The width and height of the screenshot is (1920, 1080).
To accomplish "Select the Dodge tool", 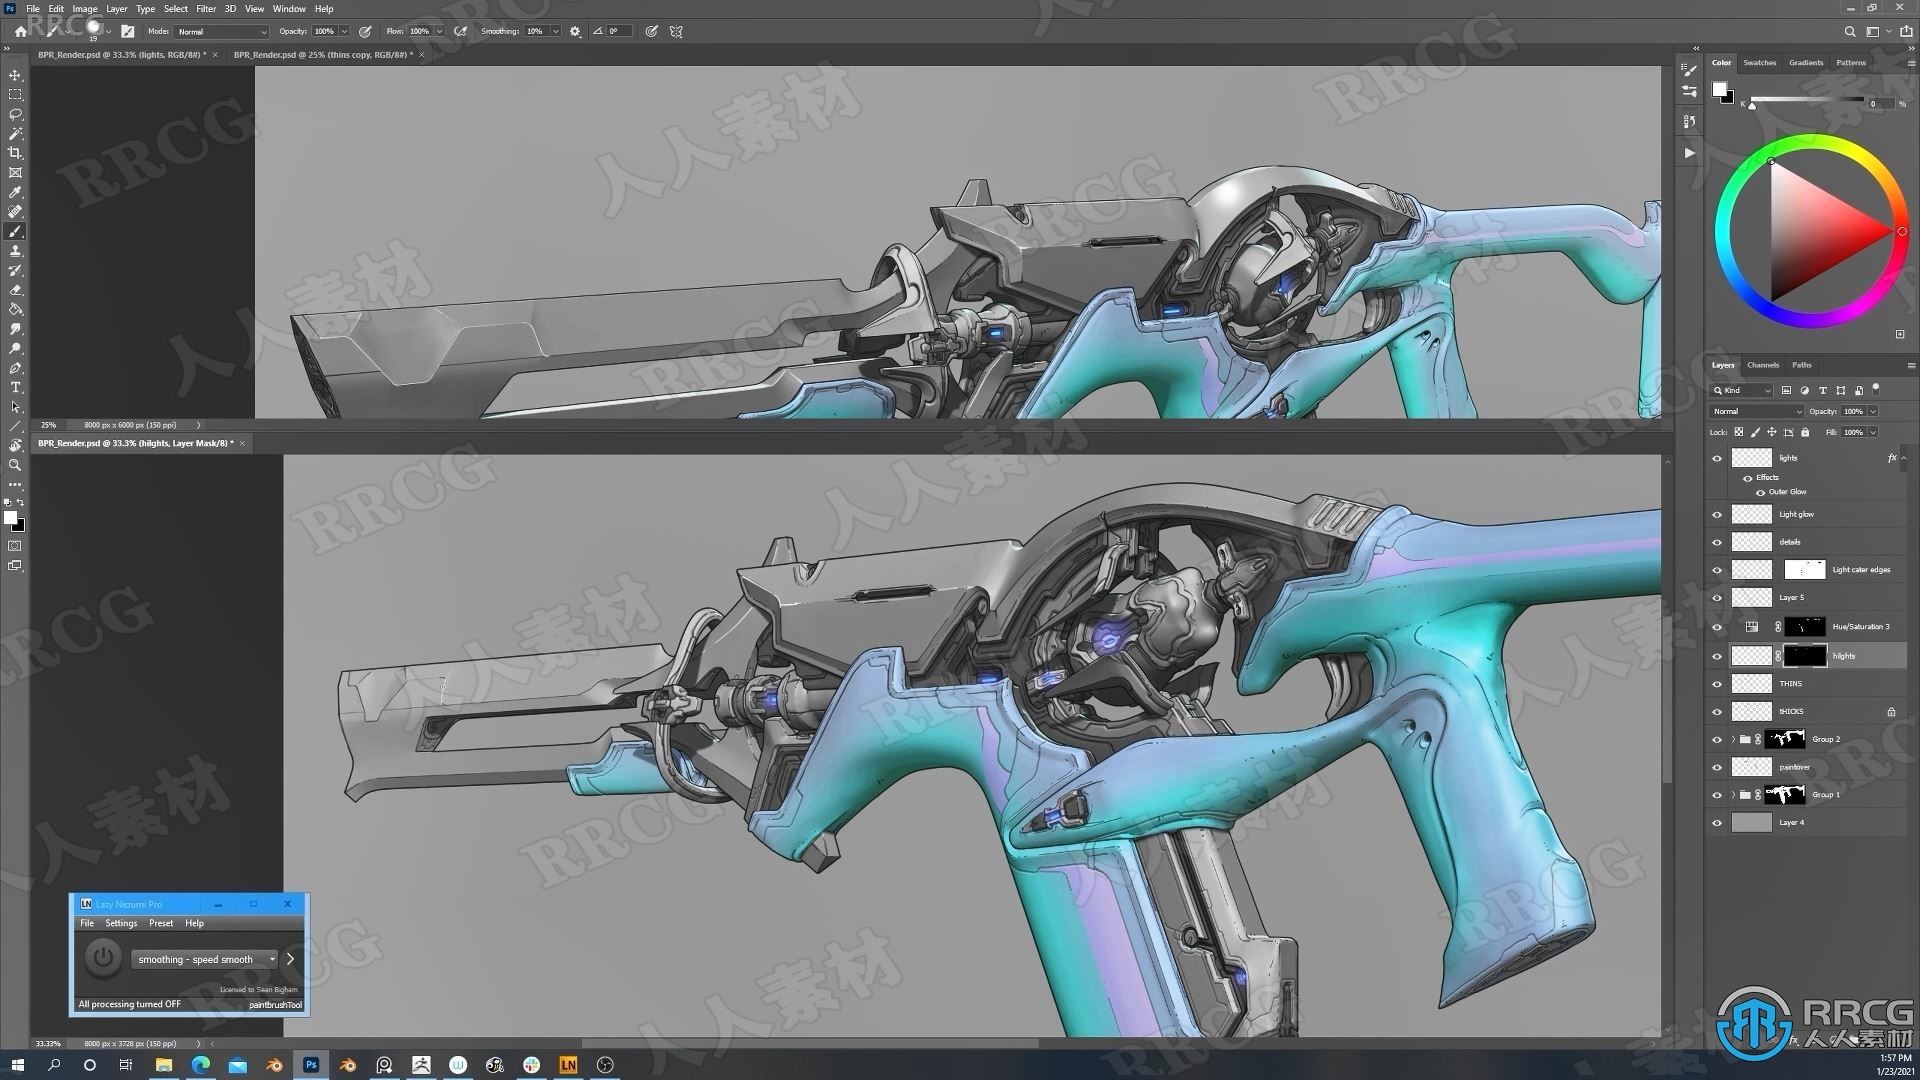I will point(15,348).
